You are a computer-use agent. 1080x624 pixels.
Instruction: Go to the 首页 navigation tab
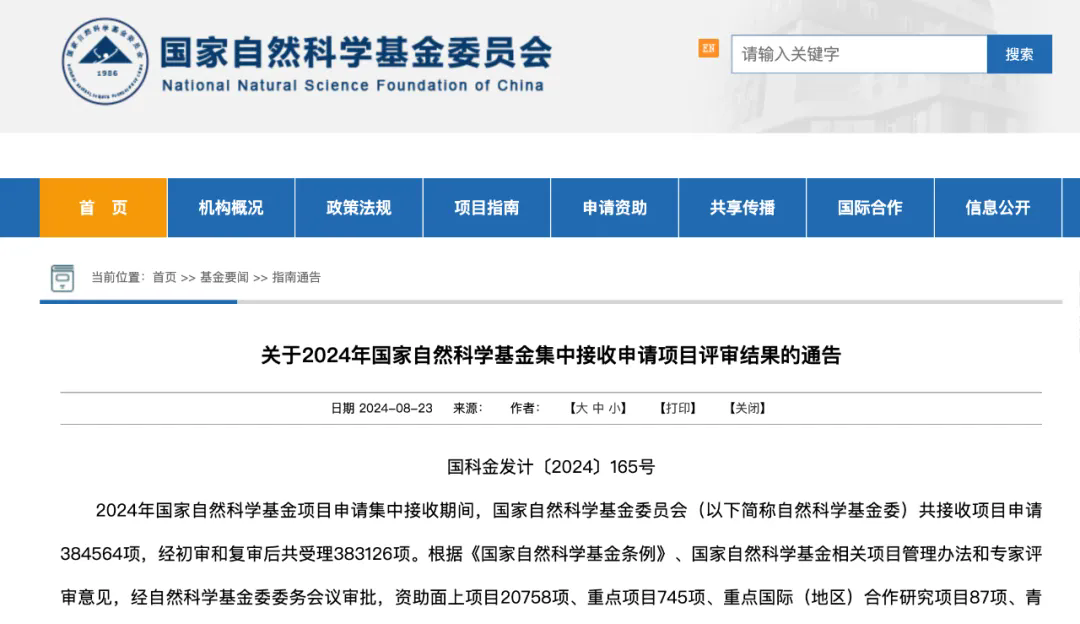[x=103, y=208]
